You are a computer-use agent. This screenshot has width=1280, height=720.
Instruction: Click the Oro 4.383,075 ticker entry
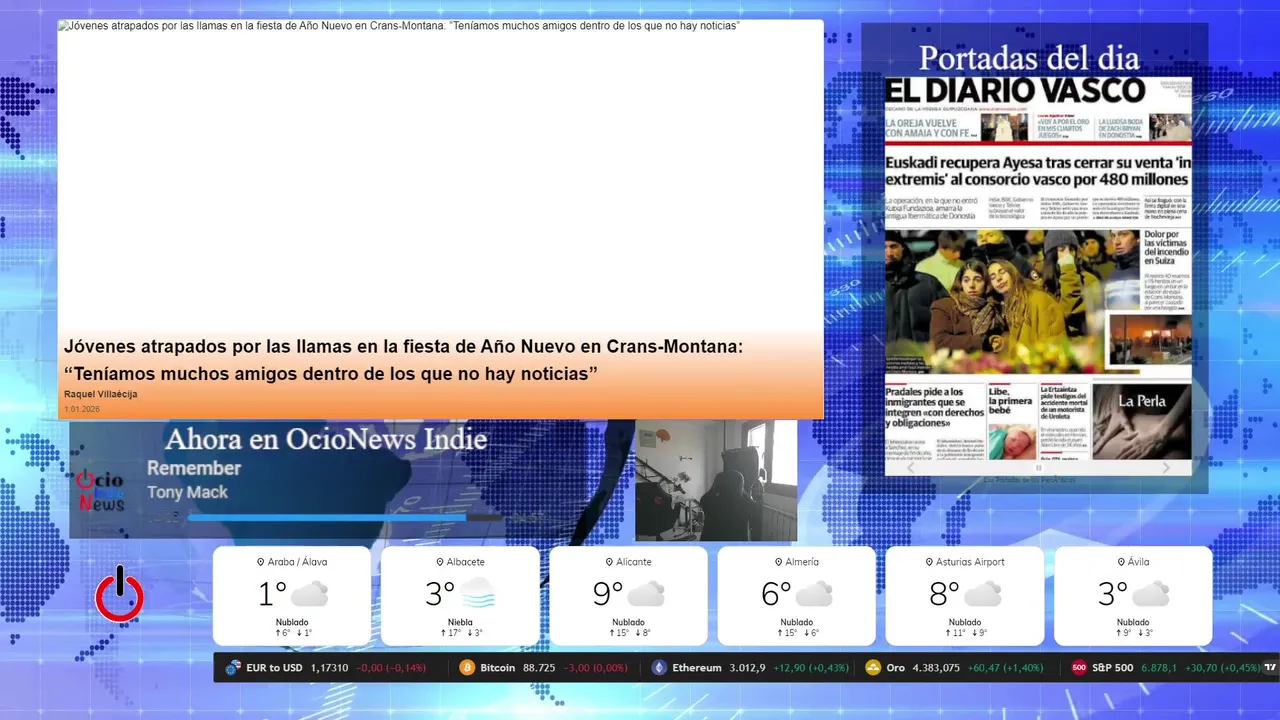953,667
